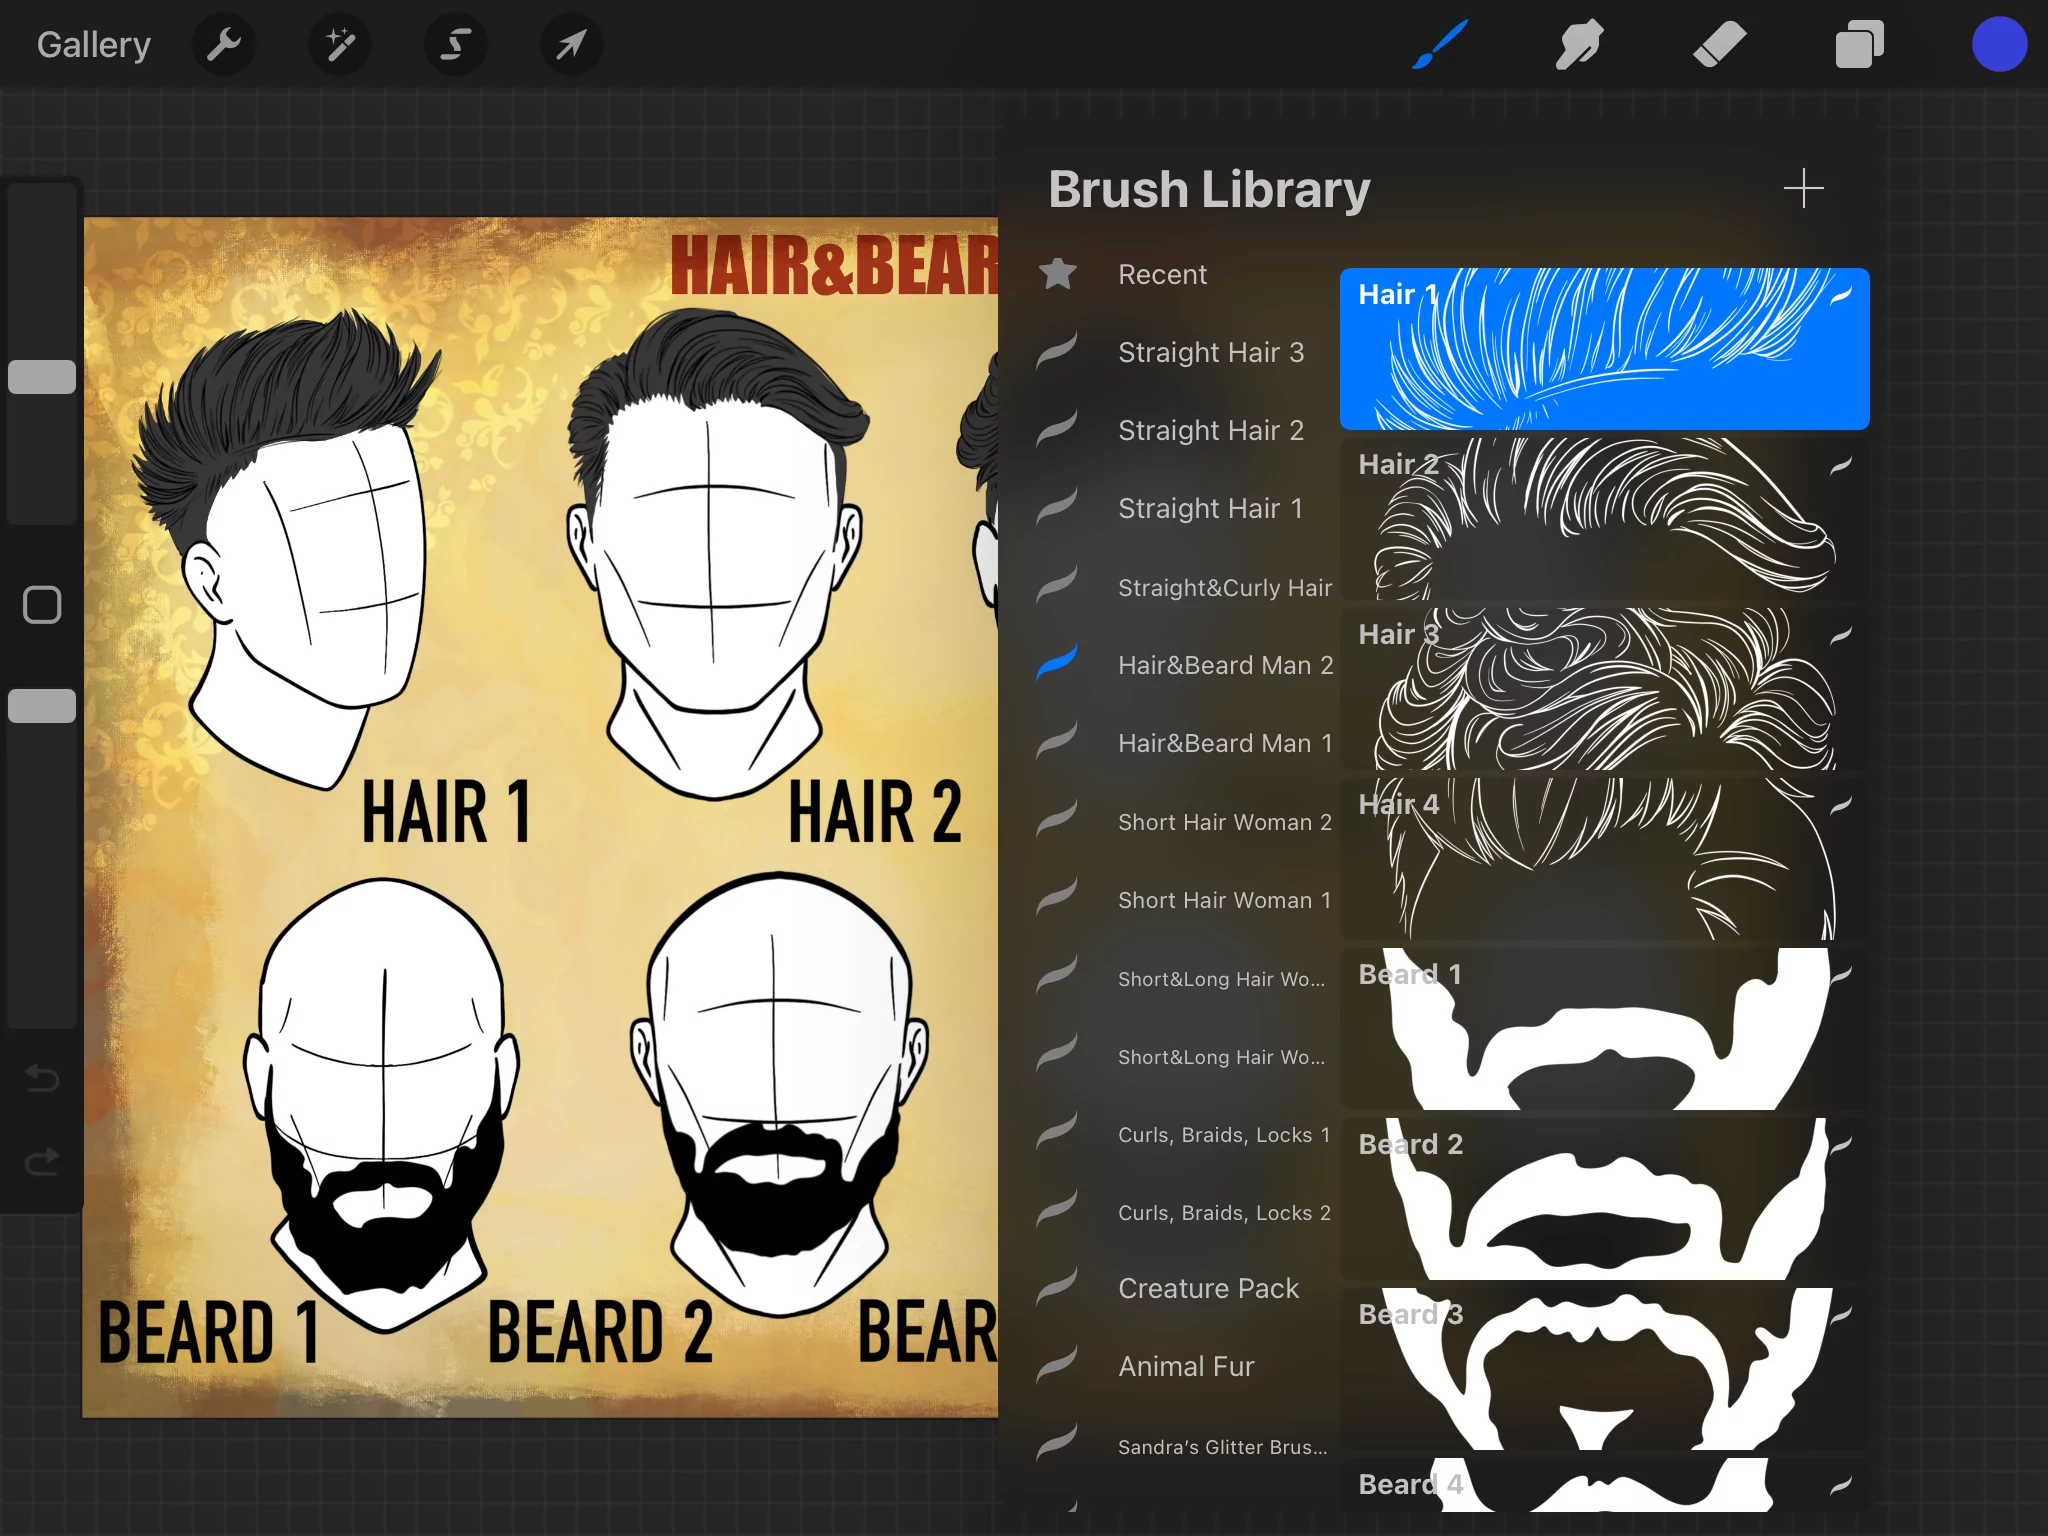
Task: Select the Hair 4 brush
Action: click(1604, 859)
